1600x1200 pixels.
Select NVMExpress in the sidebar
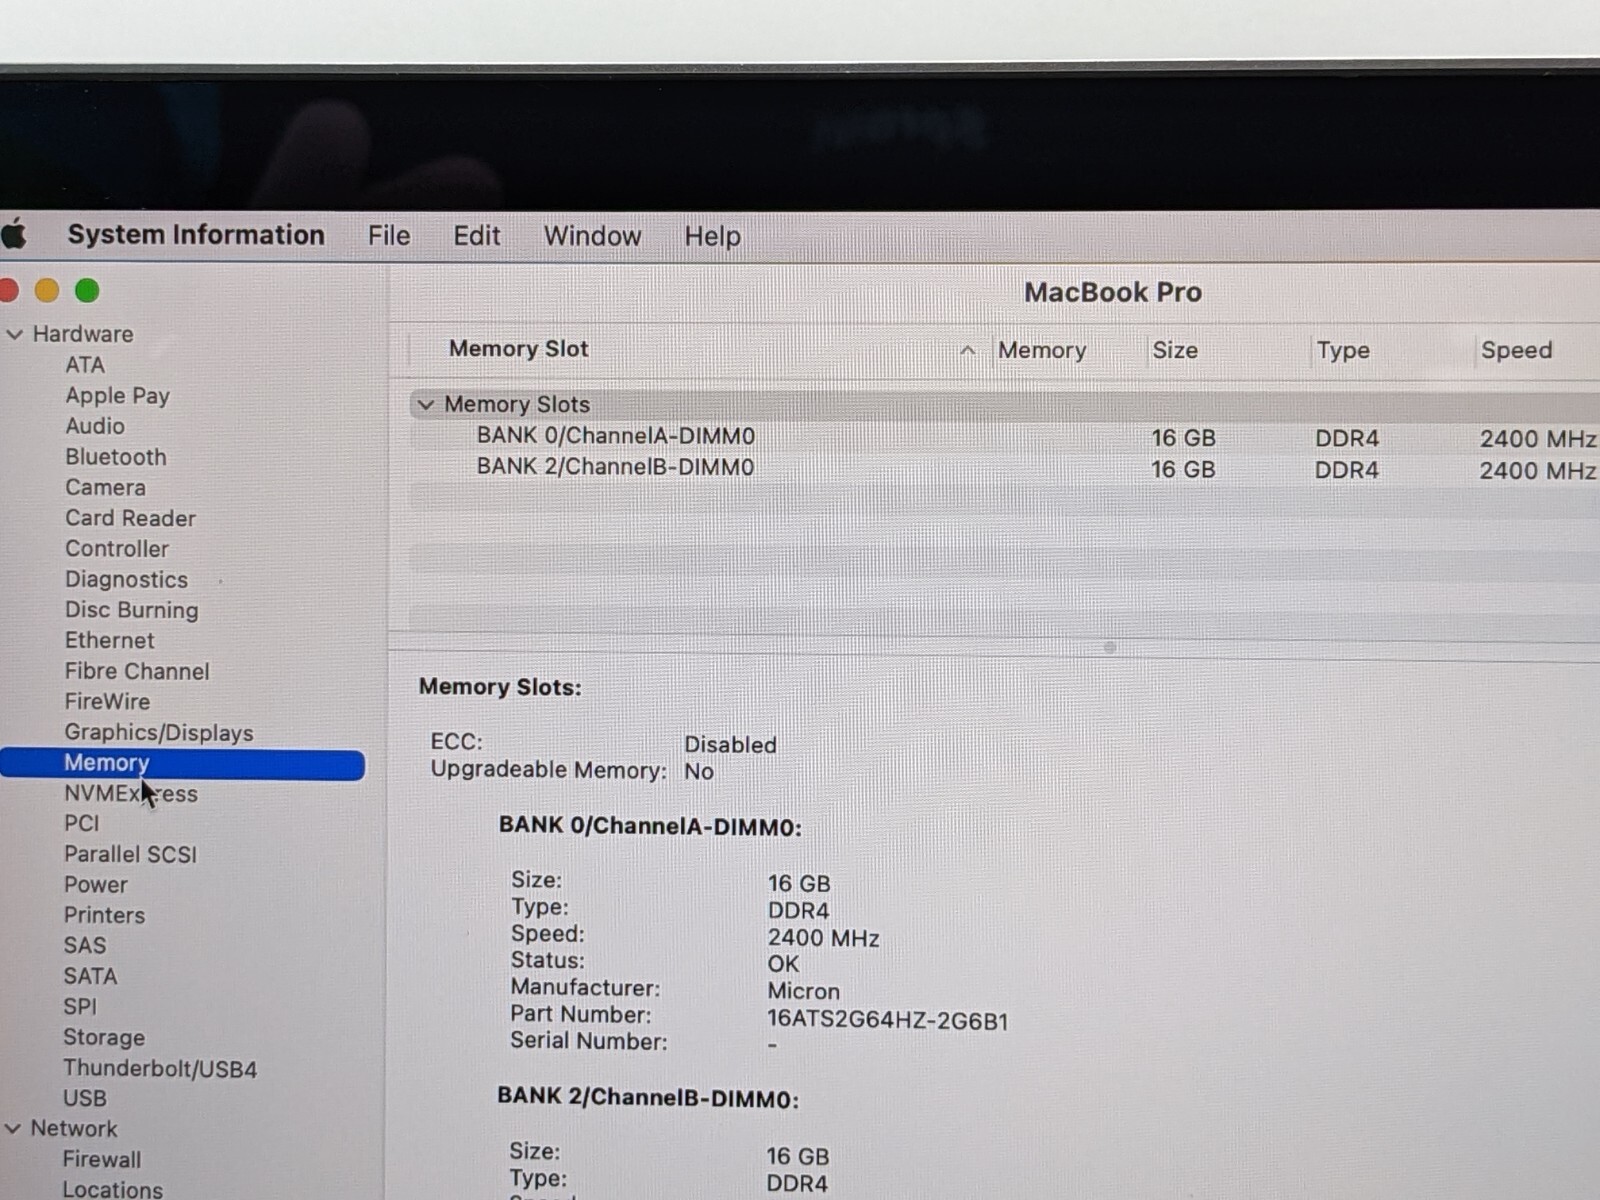coord(130,794)
